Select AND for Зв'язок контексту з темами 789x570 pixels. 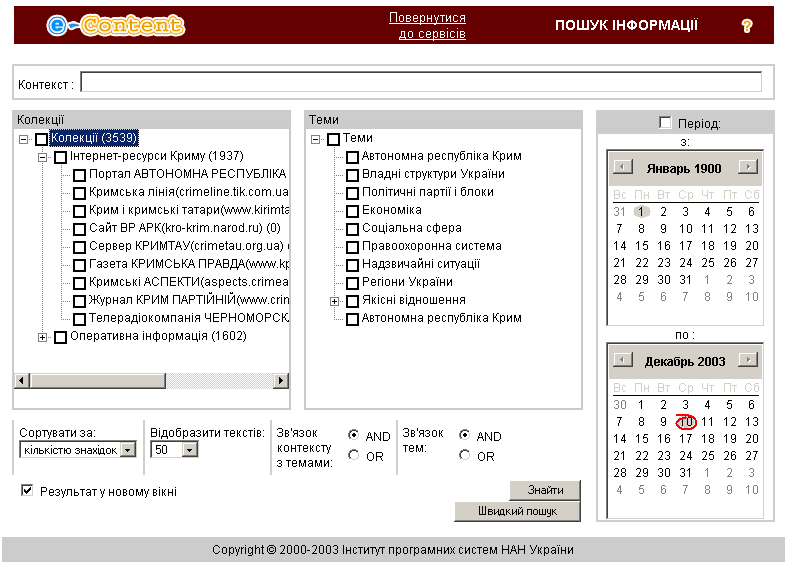pyautogui.click(x=354, y=435)
